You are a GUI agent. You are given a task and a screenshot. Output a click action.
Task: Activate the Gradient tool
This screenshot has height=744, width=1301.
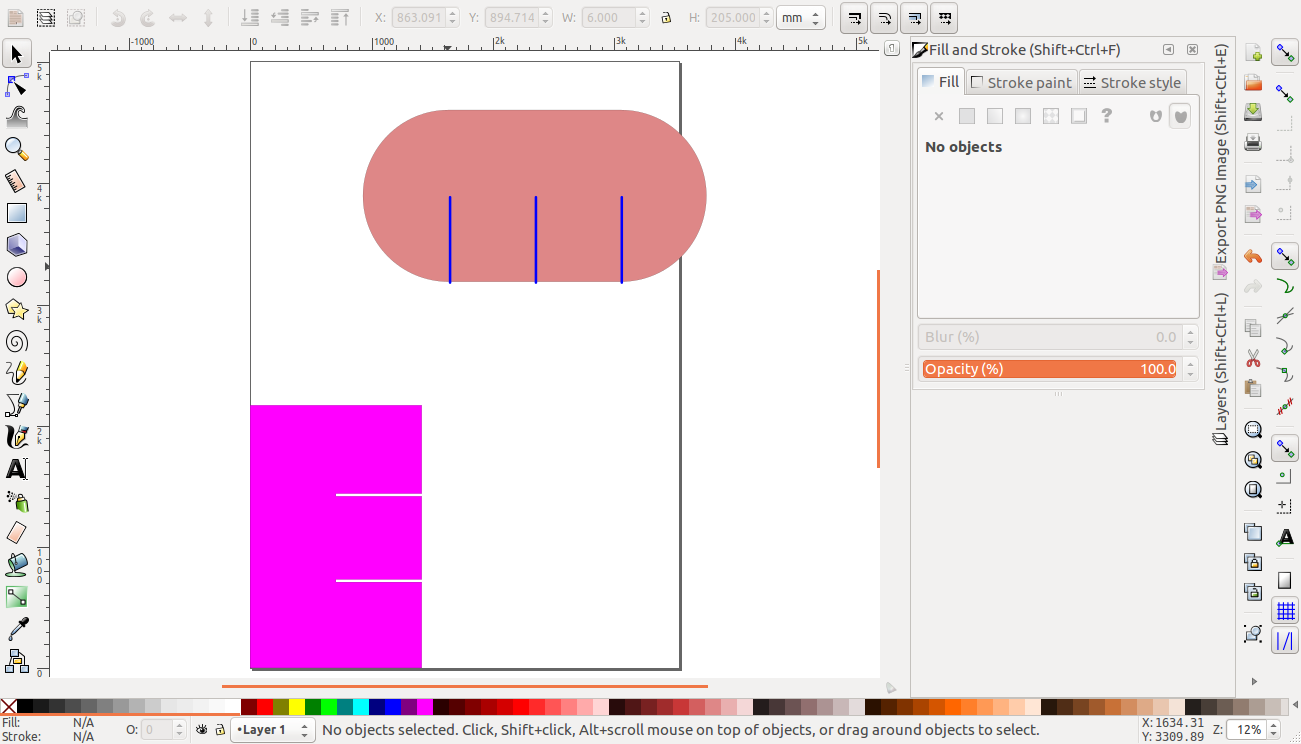point(17,597)
